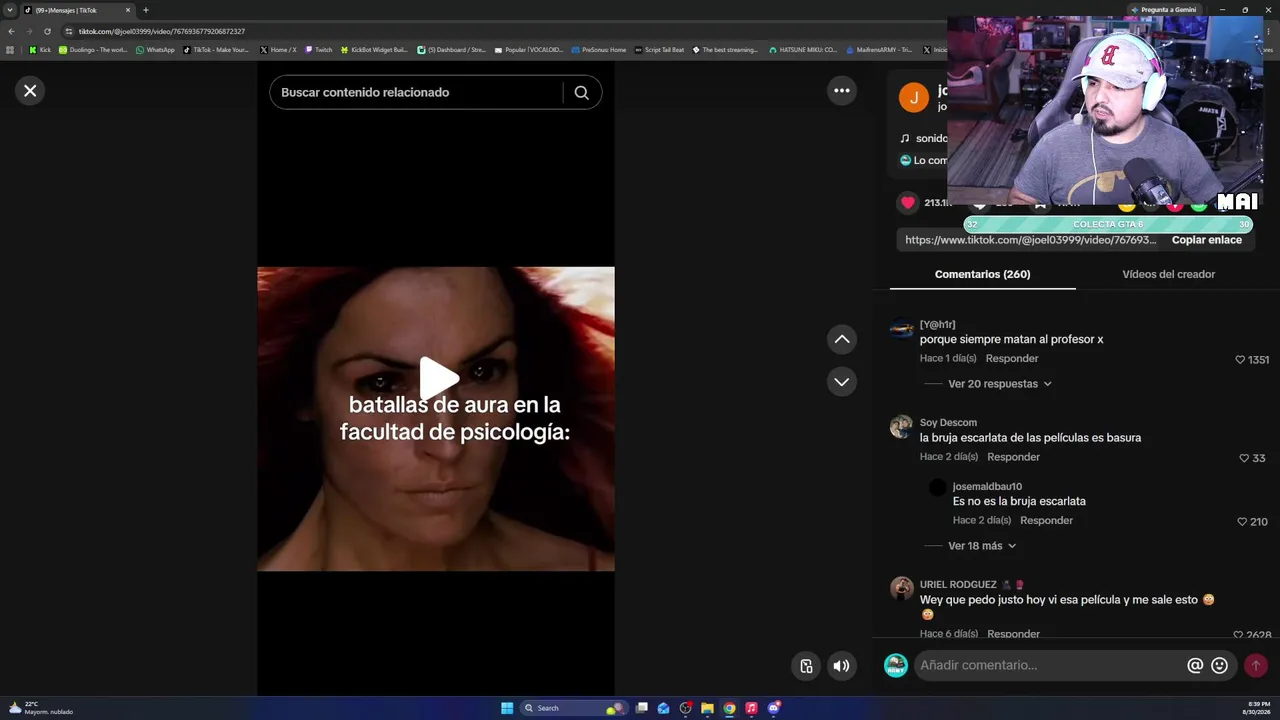1280x720 pixels.
Task: Open [Y@h1r] profile avatar
Action: pos(902,329)
